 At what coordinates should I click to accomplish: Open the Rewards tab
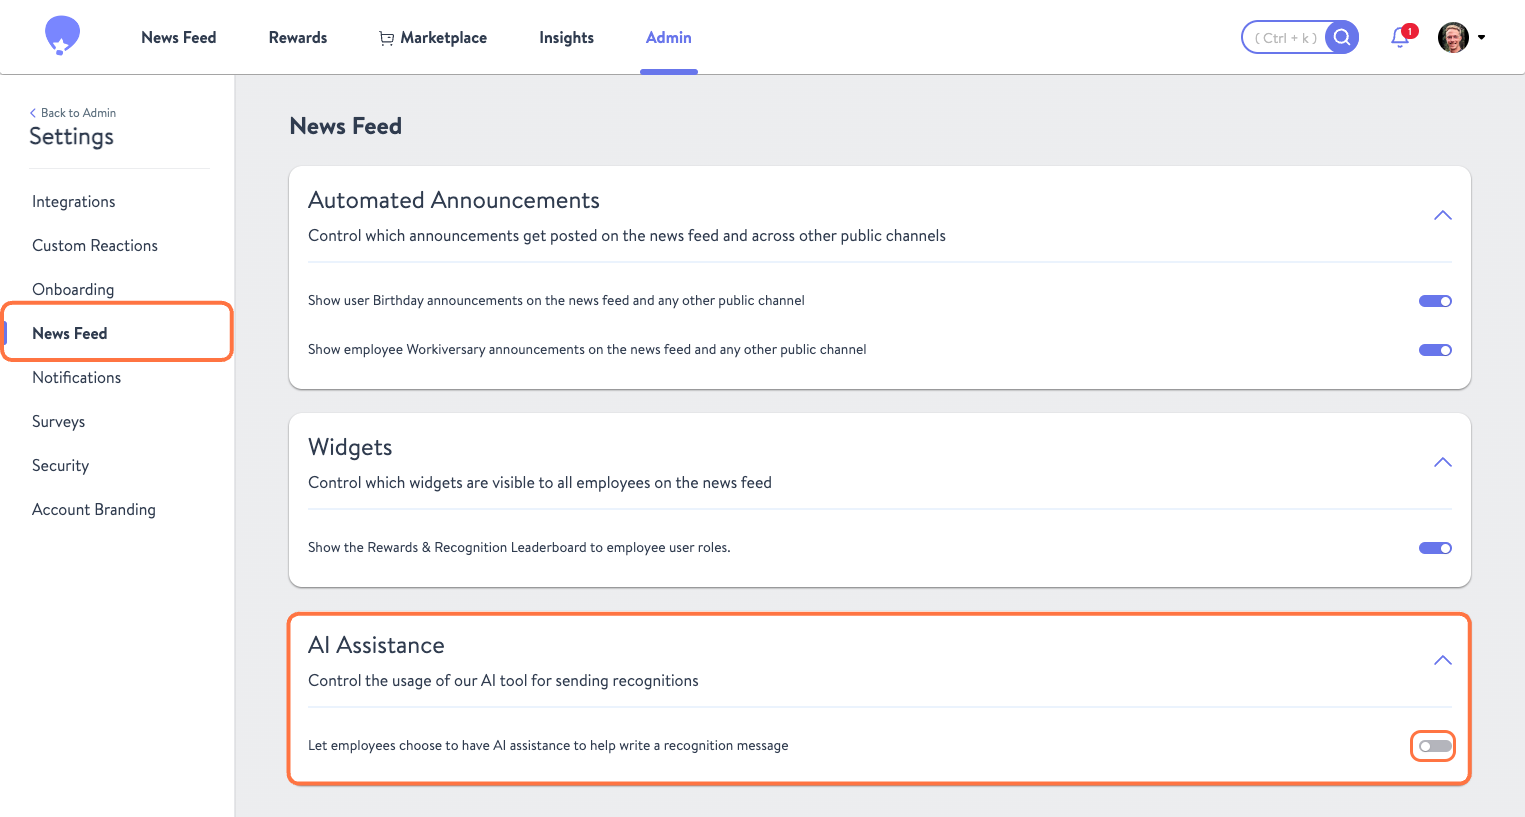(298, 38)
